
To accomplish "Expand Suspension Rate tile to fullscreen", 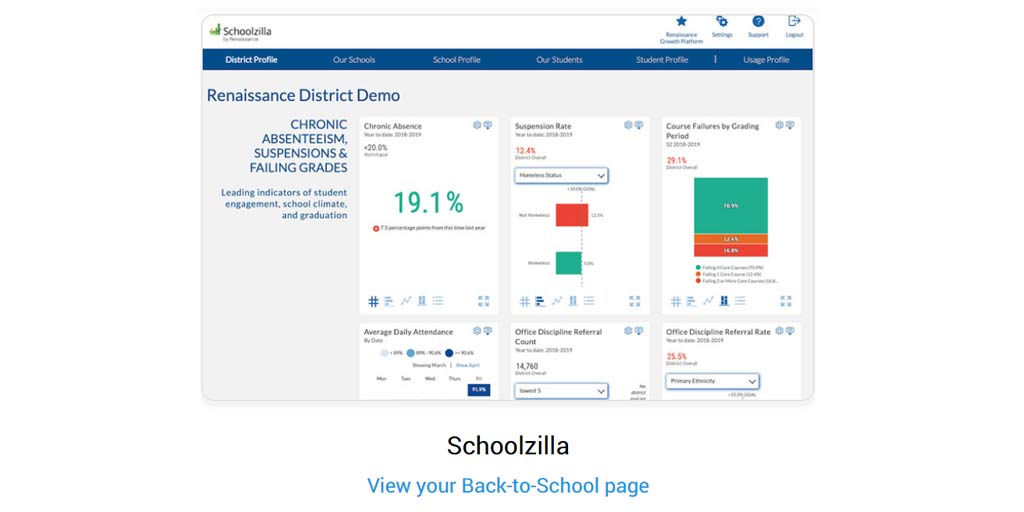I will click(635, 301).
